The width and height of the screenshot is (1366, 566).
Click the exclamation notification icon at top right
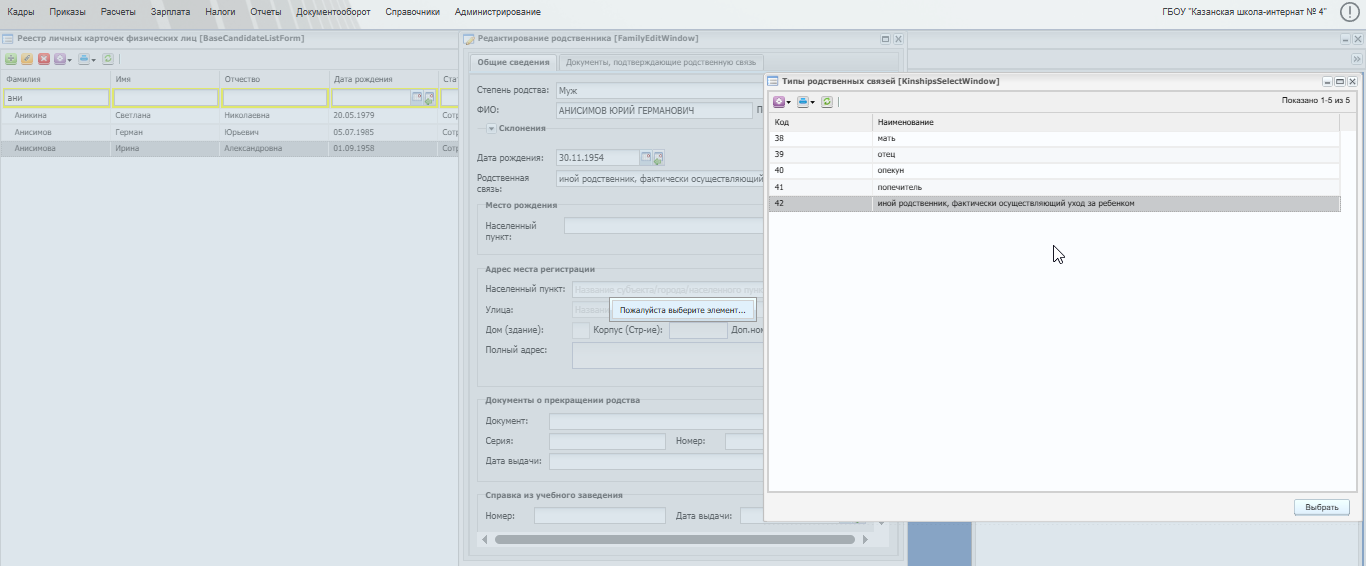click(1349, 12)
